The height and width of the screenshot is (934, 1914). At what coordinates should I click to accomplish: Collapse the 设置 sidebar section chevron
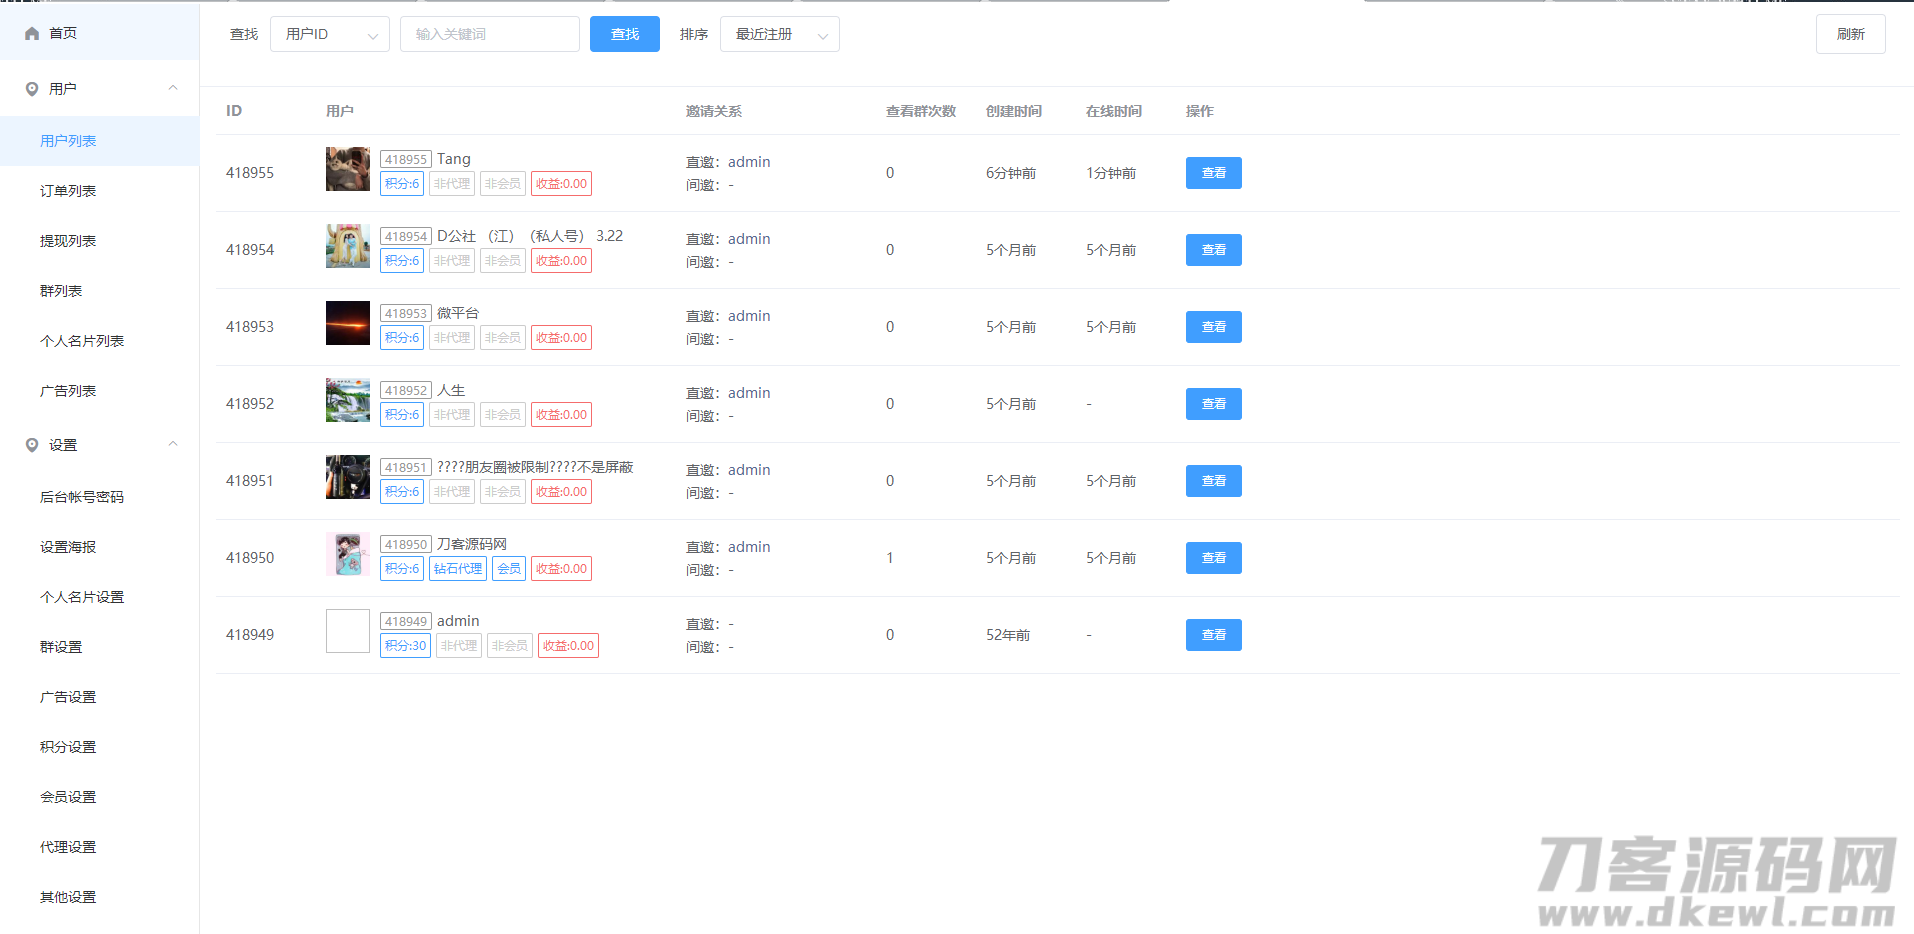click(x=173, y=444)
